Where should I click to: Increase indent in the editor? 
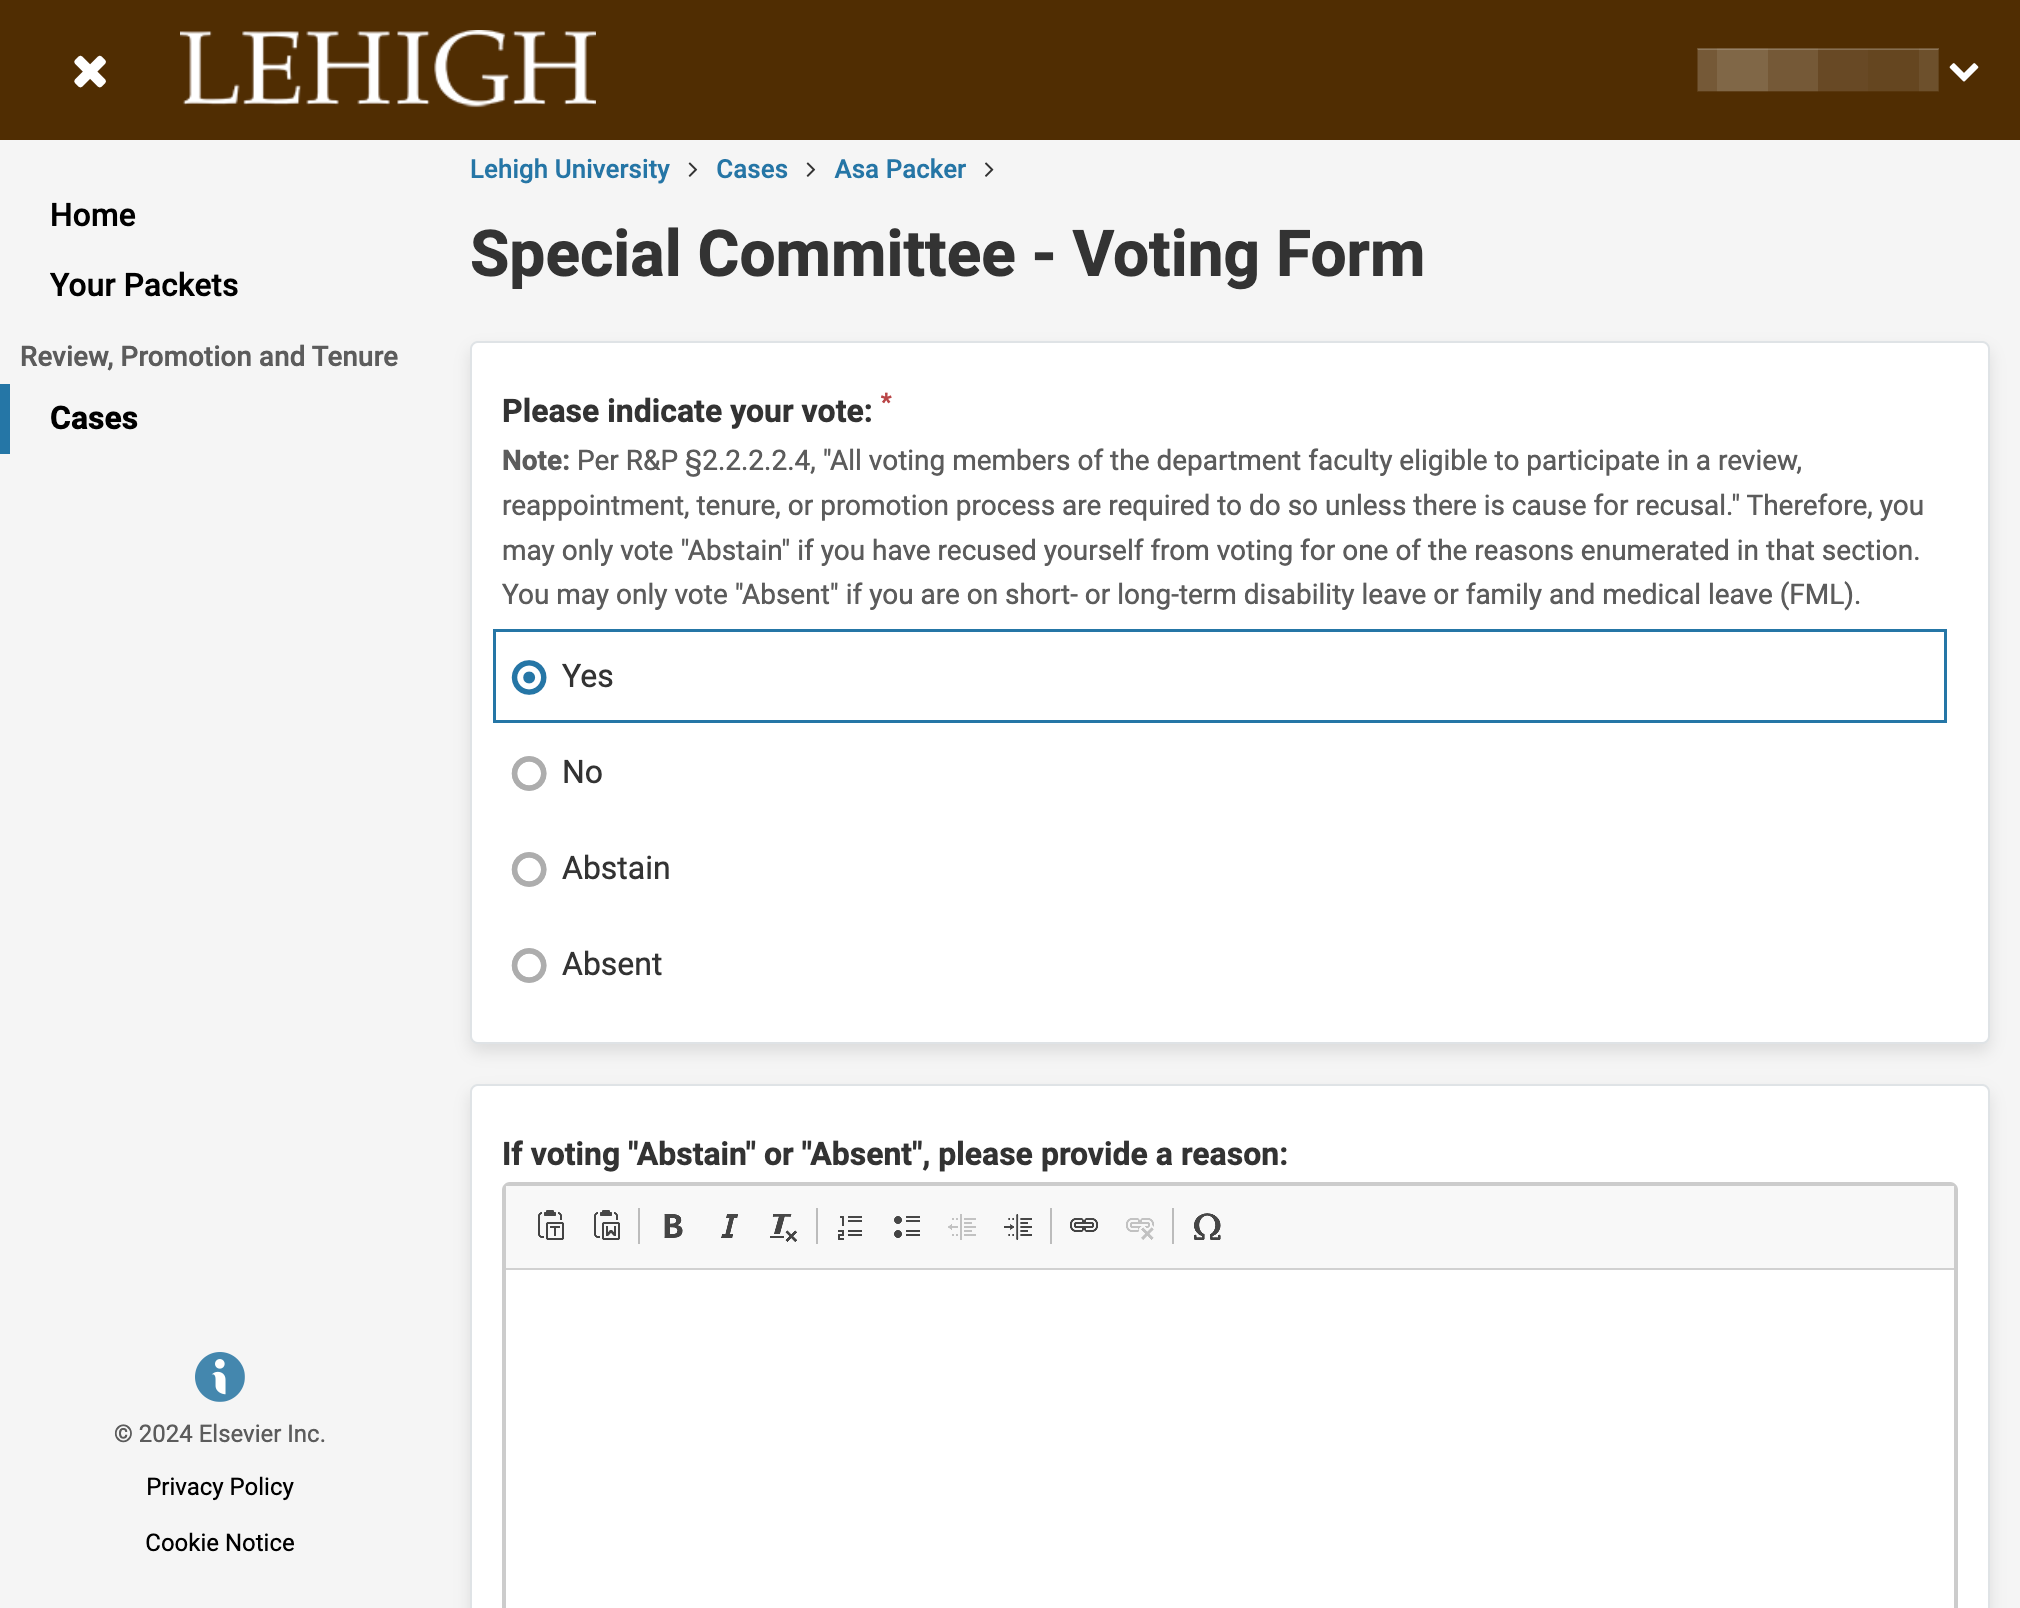click(x=1018, y=1226)
